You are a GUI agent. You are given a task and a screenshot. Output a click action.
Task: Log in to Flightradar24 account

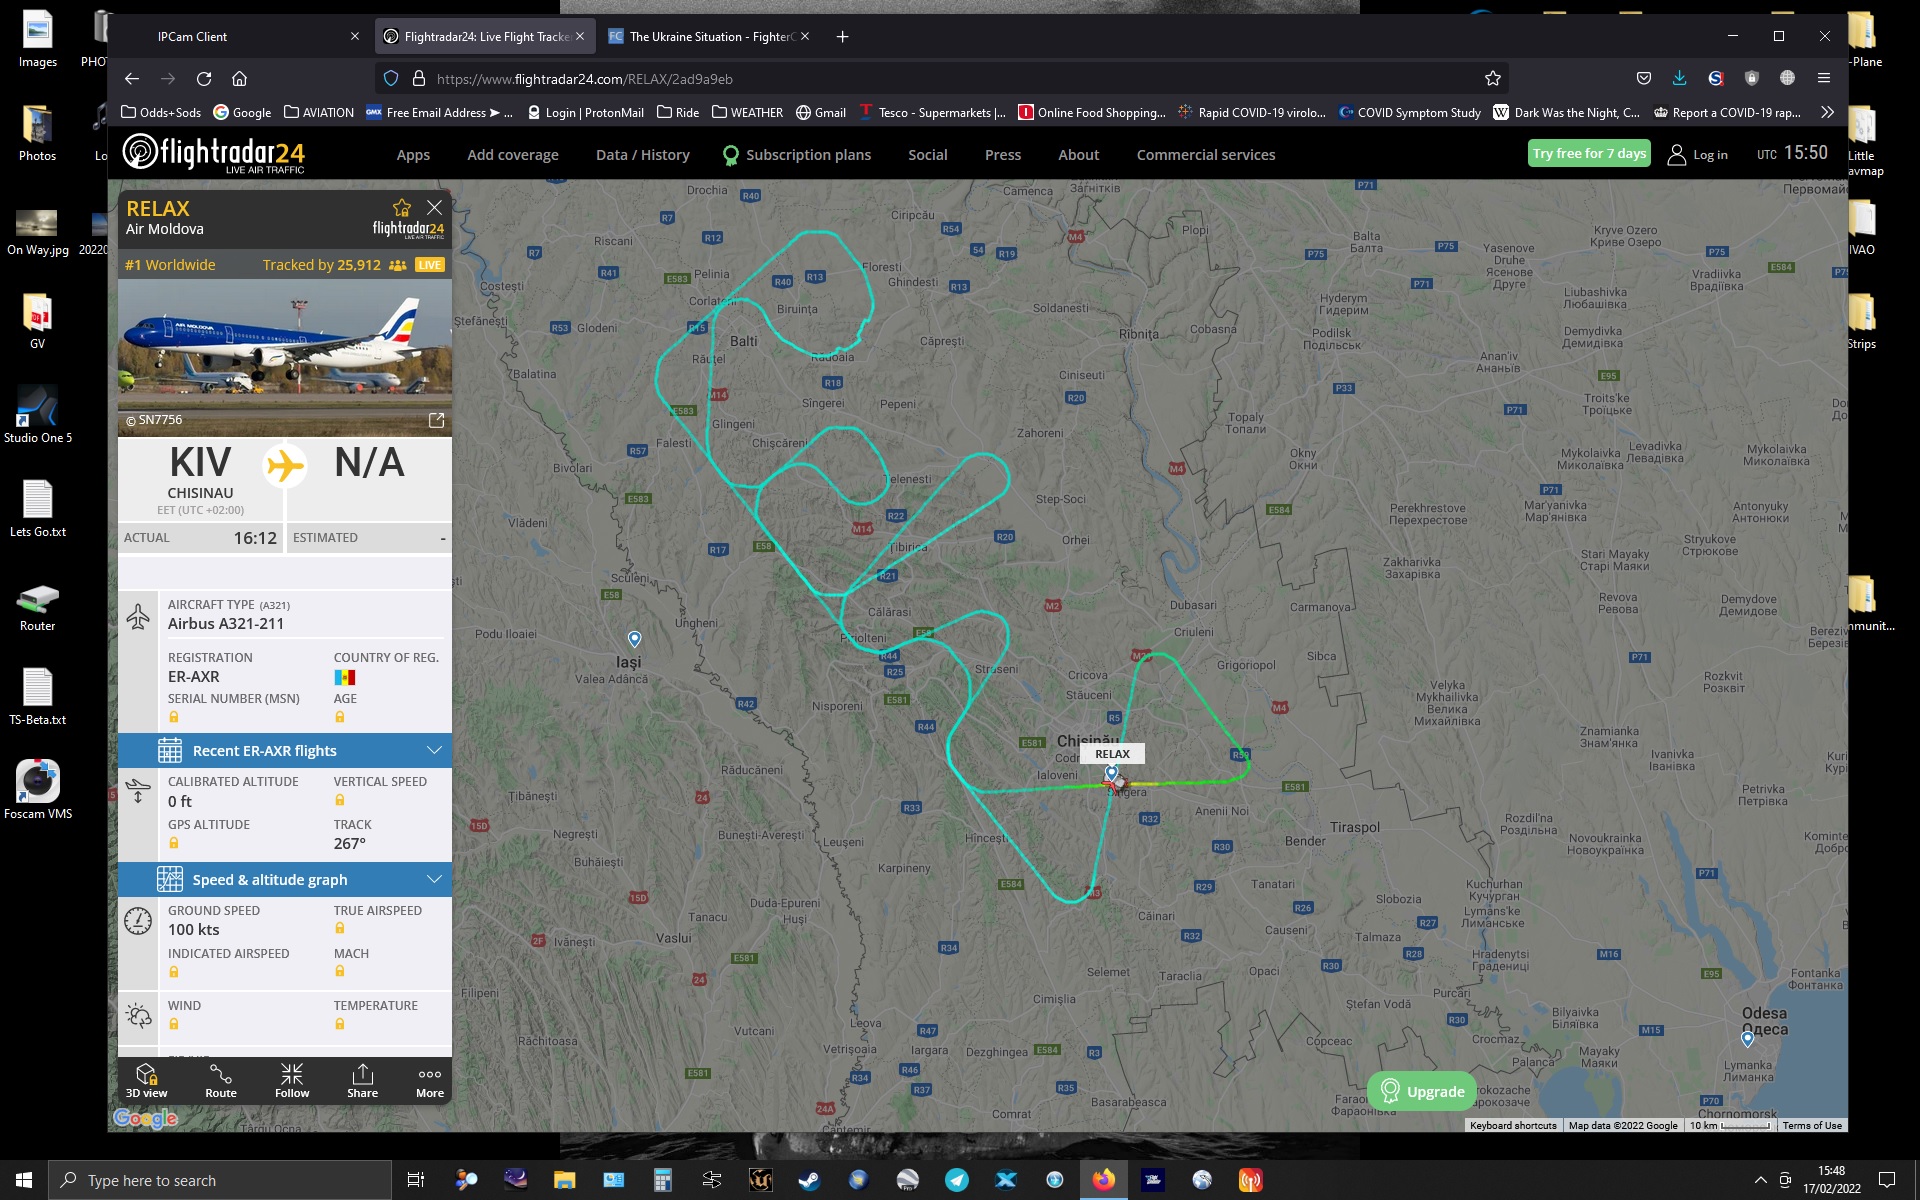pyautogui.click(x=1698, y=155)
